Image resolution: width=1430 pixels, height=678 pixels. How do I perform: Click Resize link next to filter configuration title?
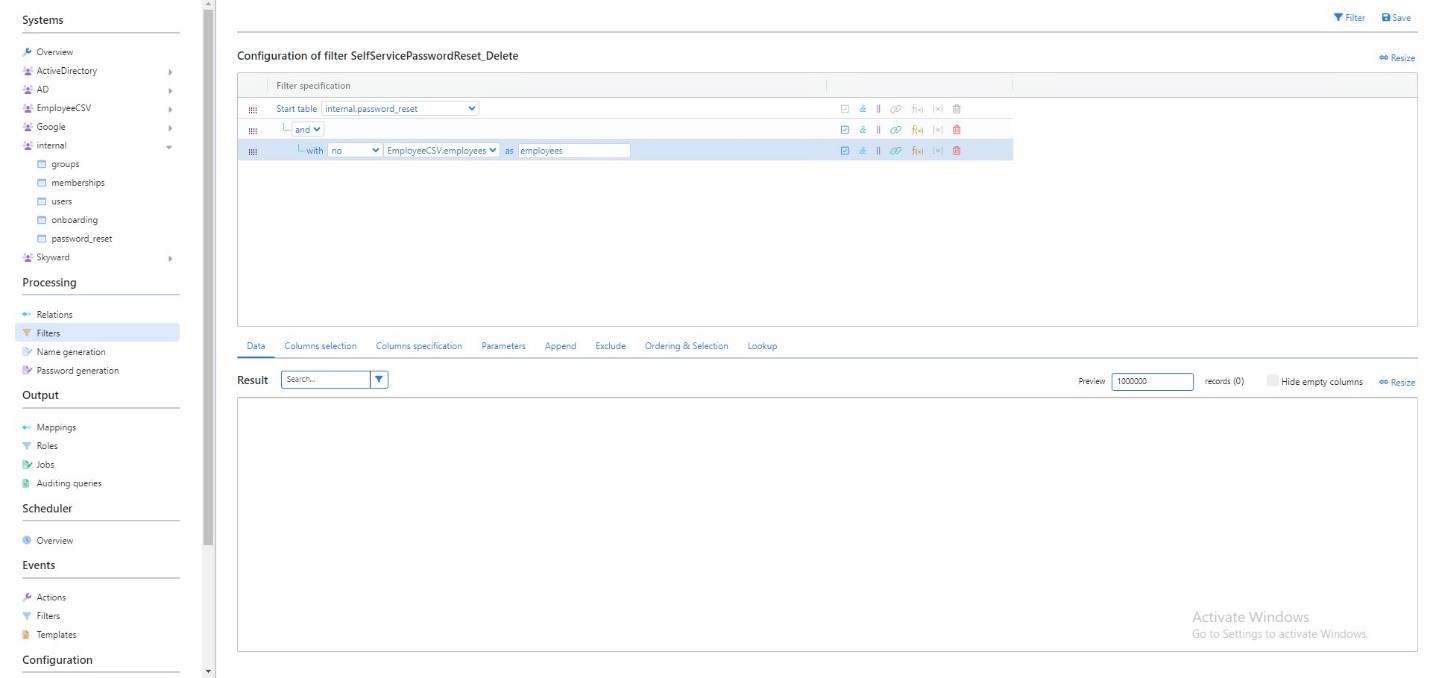(1397, 58)
